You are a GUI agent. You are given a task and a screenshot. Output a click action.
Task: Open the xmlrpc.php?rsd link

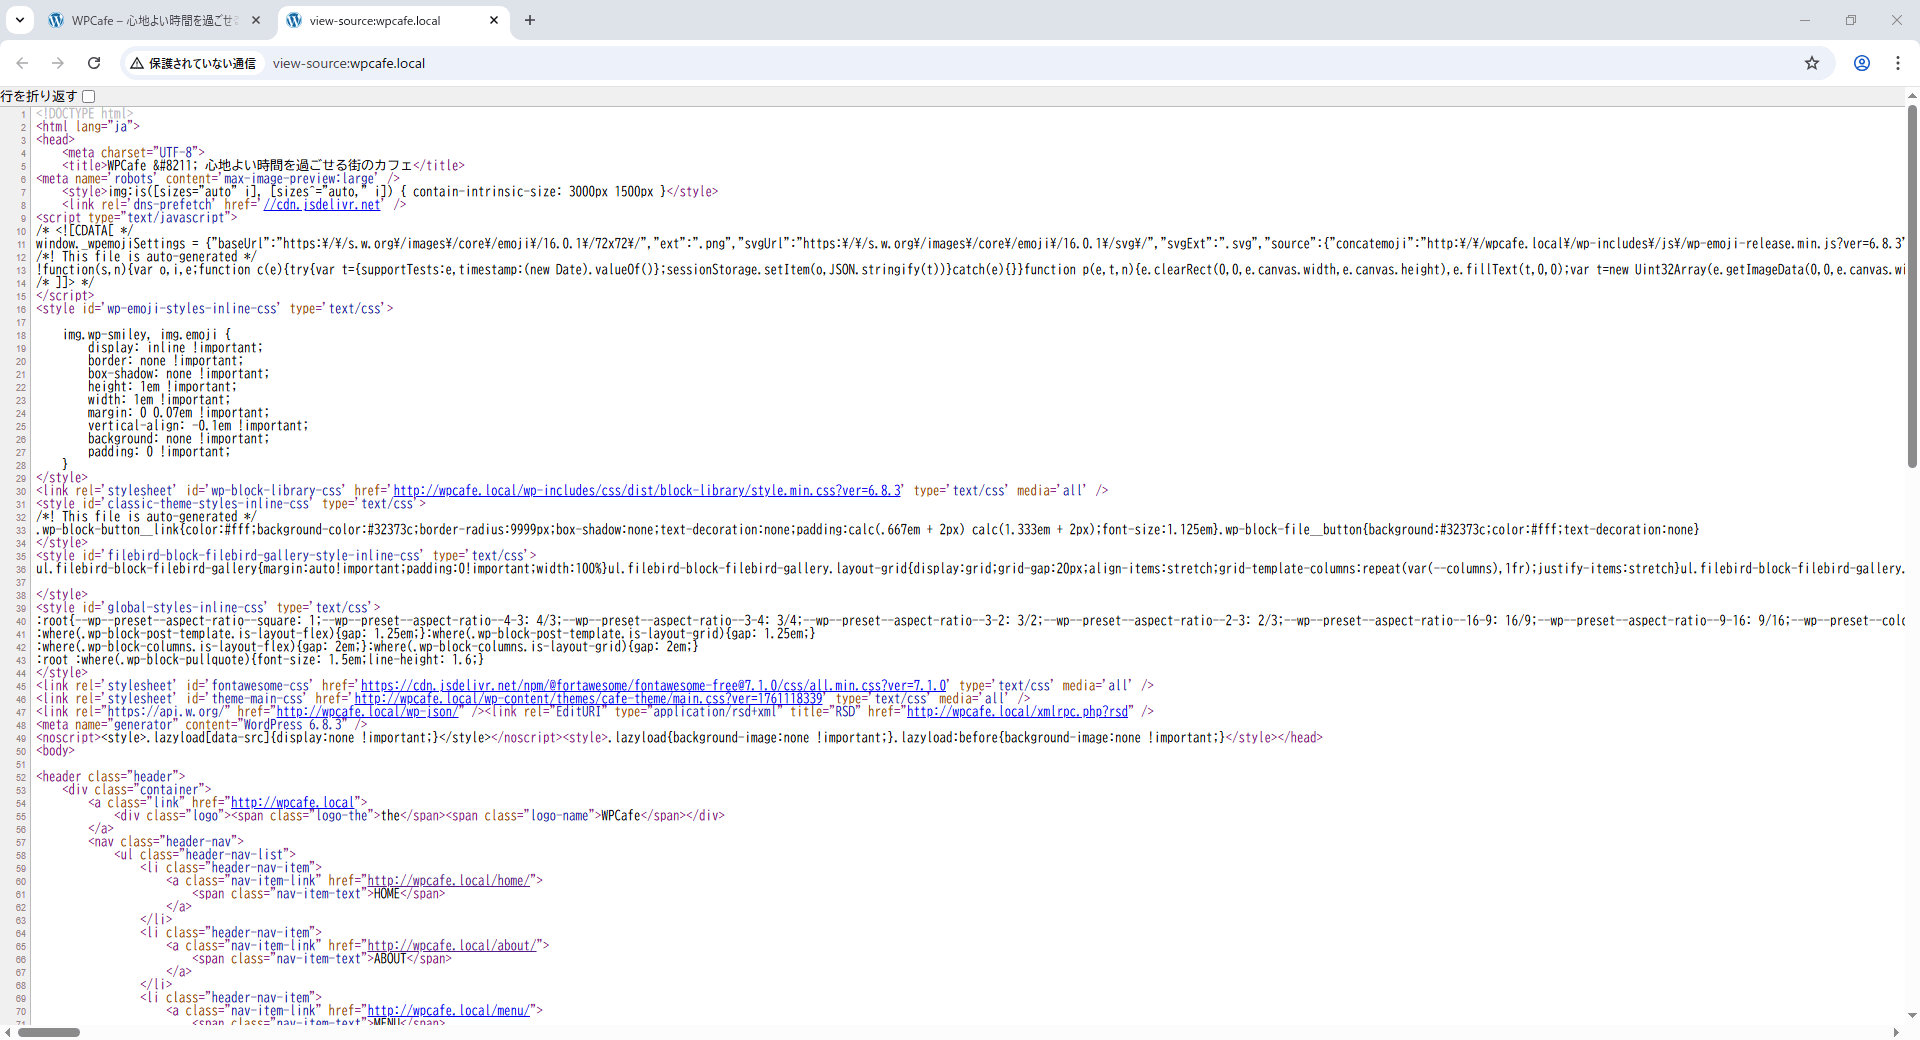pyautogui.click(x=1017, y=712)
